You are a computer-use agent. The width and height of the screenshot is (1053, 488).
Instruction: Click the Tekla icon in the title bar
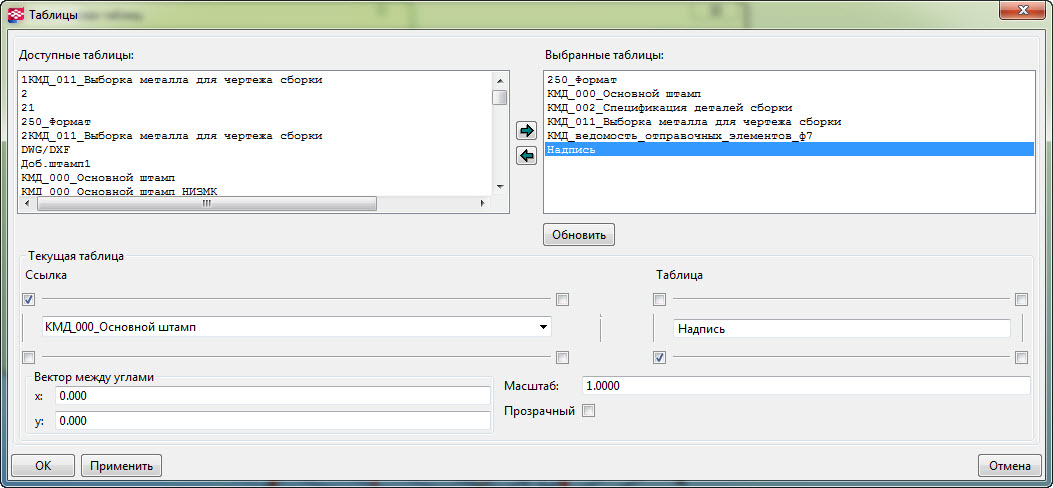click(15, 14)
